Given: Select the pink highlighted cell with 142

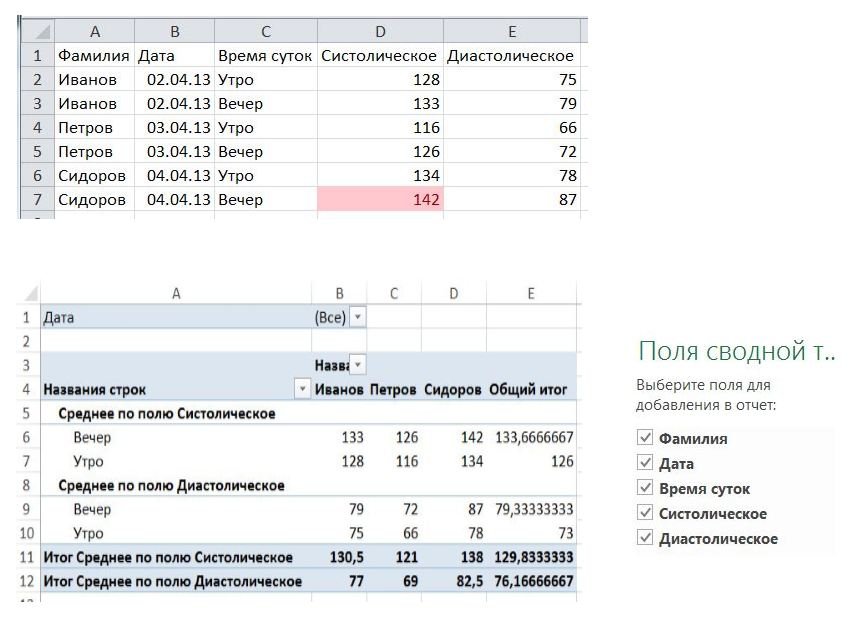Looking at the screenshot, I should (379, 200).
